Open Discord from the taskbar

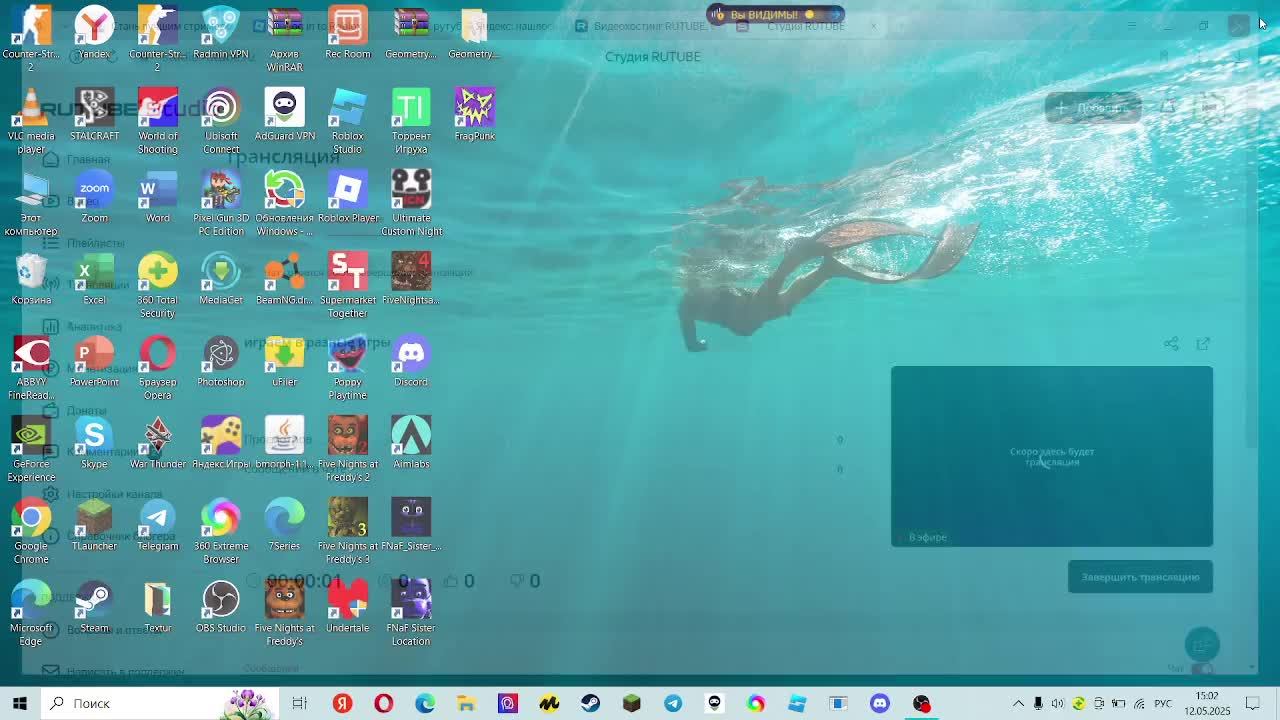(880, 703)
